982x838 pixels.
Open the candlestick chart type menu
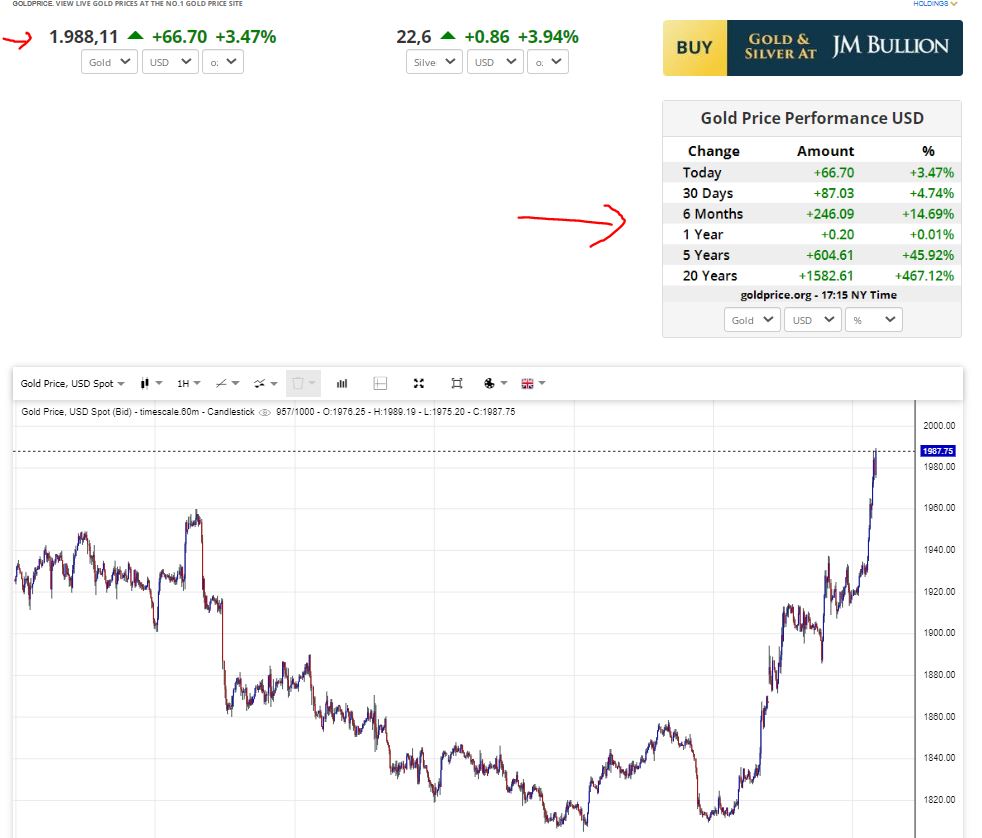click(150, 383)
